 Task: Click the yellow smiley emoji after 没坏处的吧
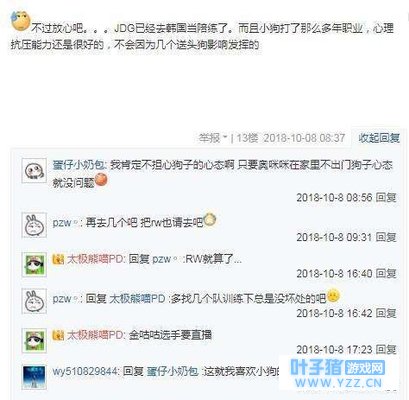tap(333, 296)
